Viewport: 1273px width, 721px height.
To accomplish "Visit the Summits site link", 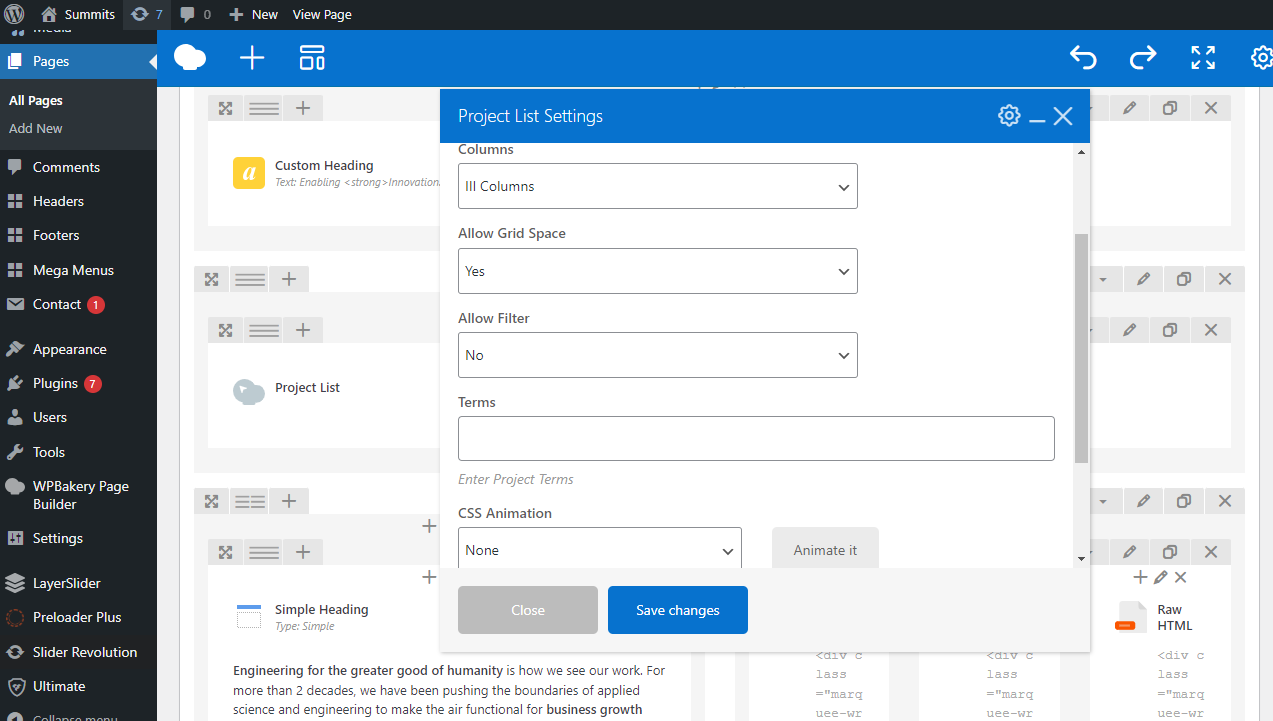I will pyautogui.click(x=78, y=14).
